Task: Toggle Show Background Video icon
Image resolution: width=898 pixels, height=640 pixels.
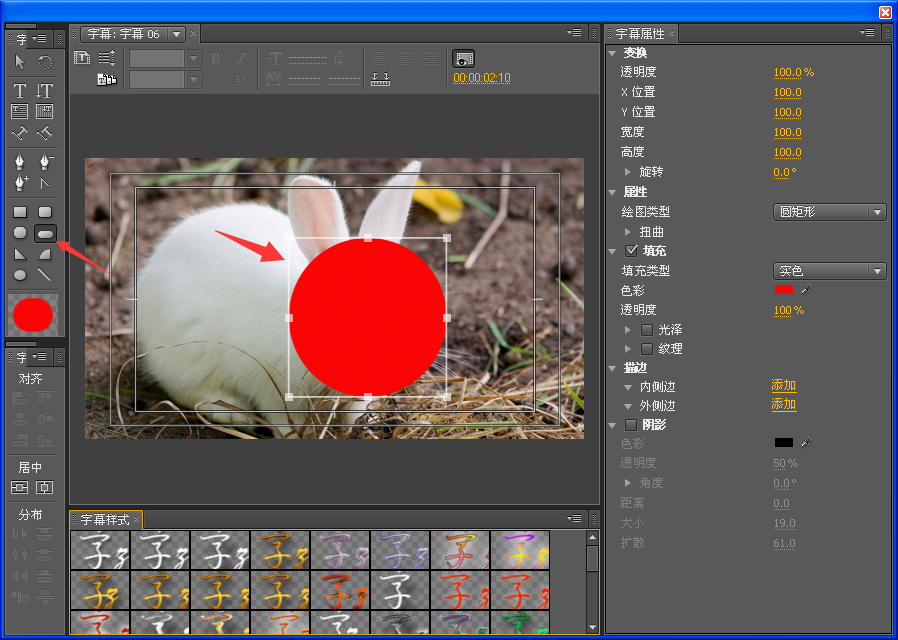Action: [463, 58]
